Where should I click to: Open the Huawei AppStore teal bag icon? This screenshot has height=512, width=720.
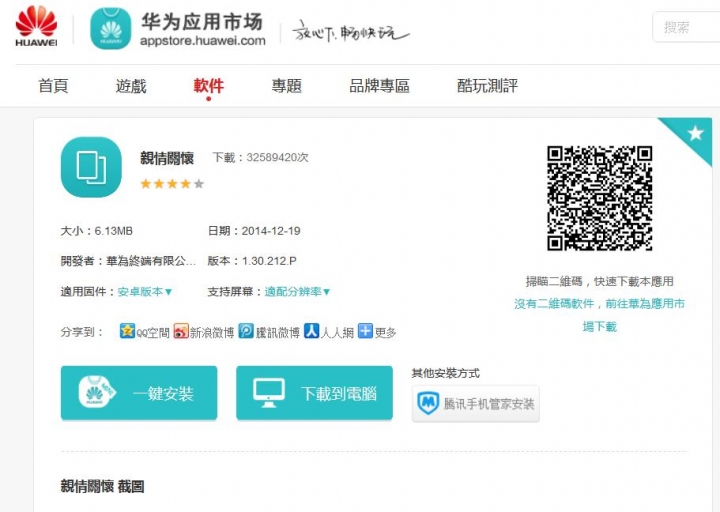[111, 28]
